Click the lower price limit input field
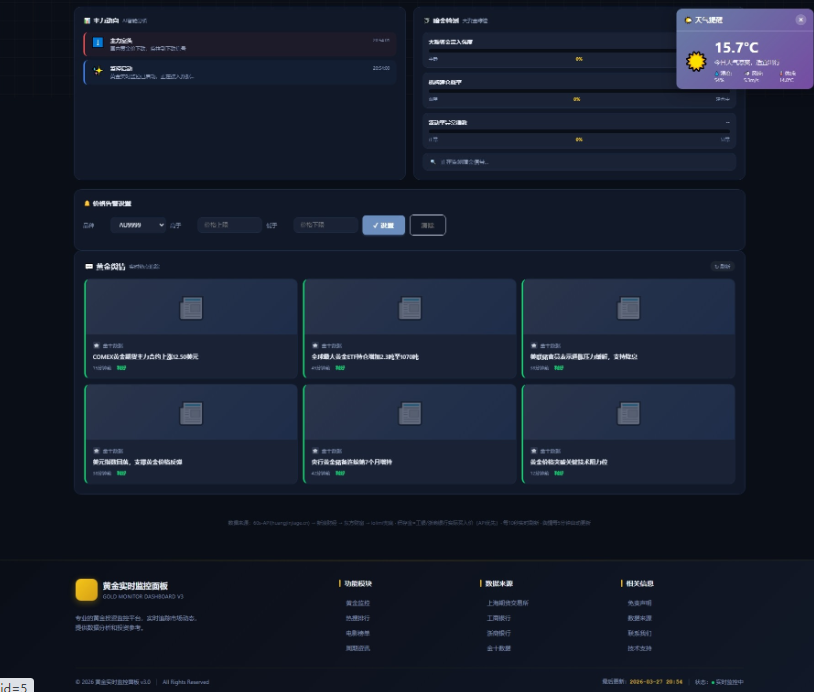 click(325, 226)
